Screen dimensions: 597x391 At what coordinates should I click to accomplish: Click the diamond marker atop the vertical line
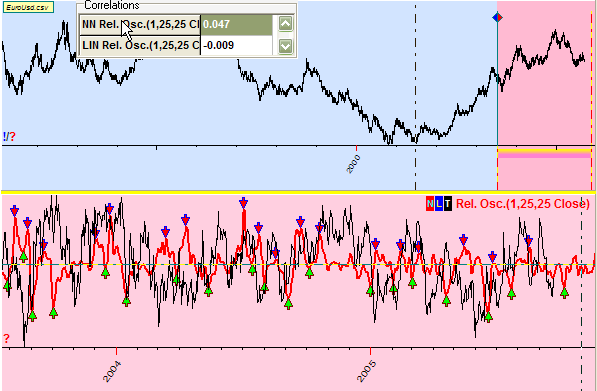pyautogui.click(x=497, y=18)
